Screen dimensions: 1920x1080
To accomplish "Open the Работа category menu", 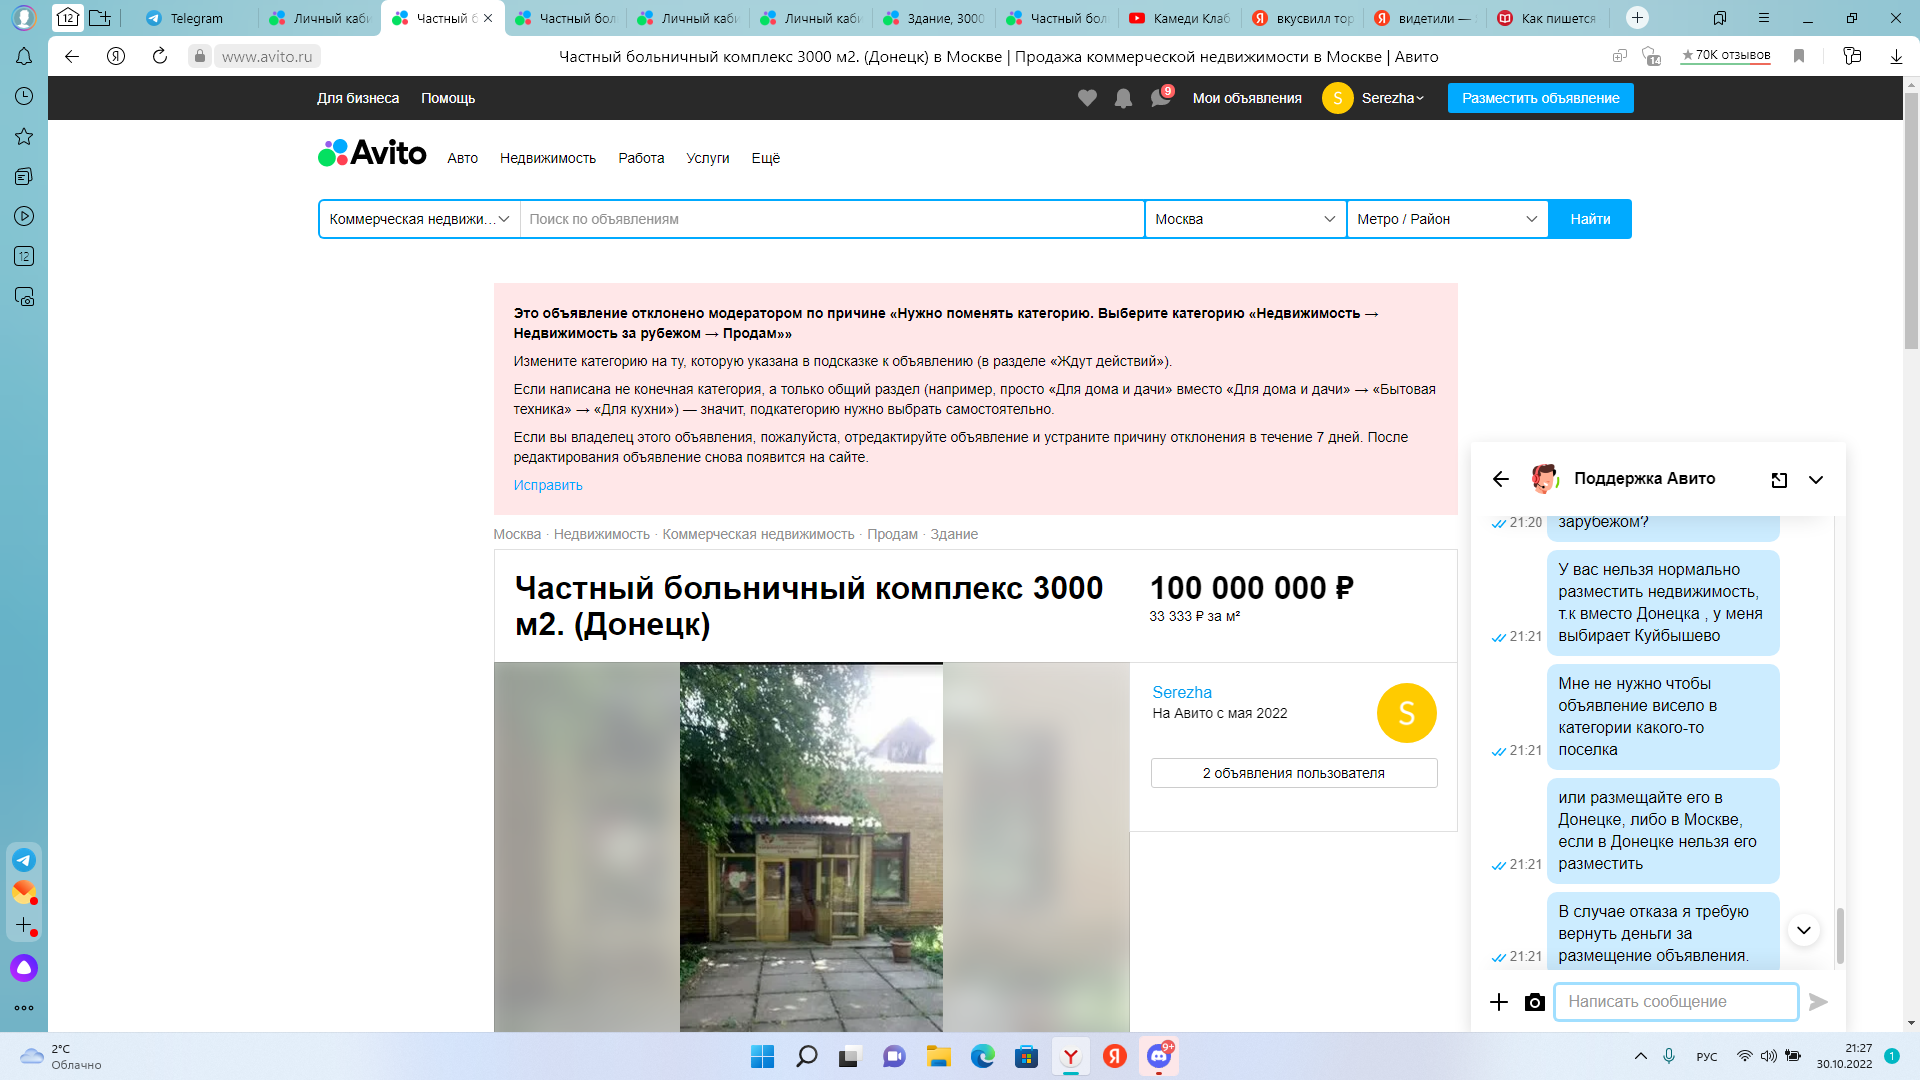I will point(641,158).
